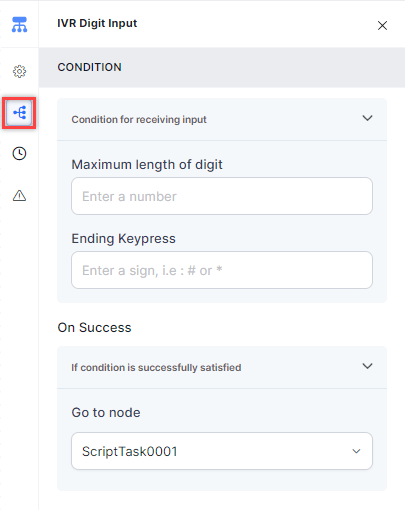Collapse the If condition is successfully satisfied chevron
405x510 pixels.
[x=367, y=366]
